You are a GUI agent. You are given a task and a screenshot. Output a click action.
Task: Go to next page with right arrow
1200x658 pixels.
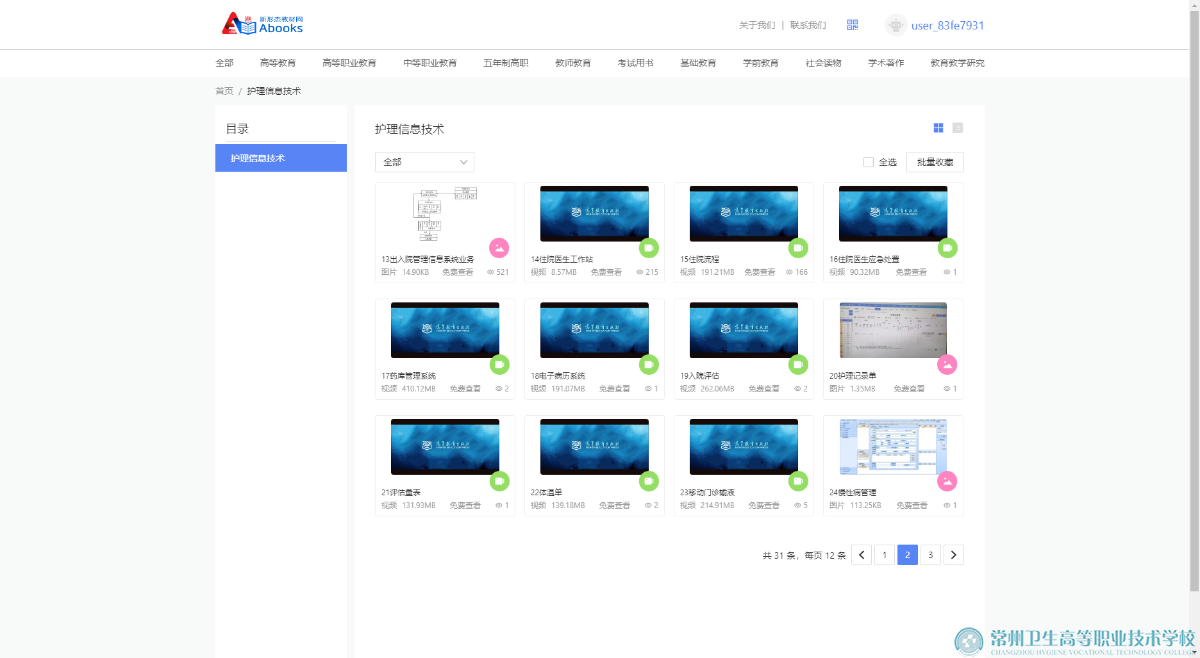point(953,555)
